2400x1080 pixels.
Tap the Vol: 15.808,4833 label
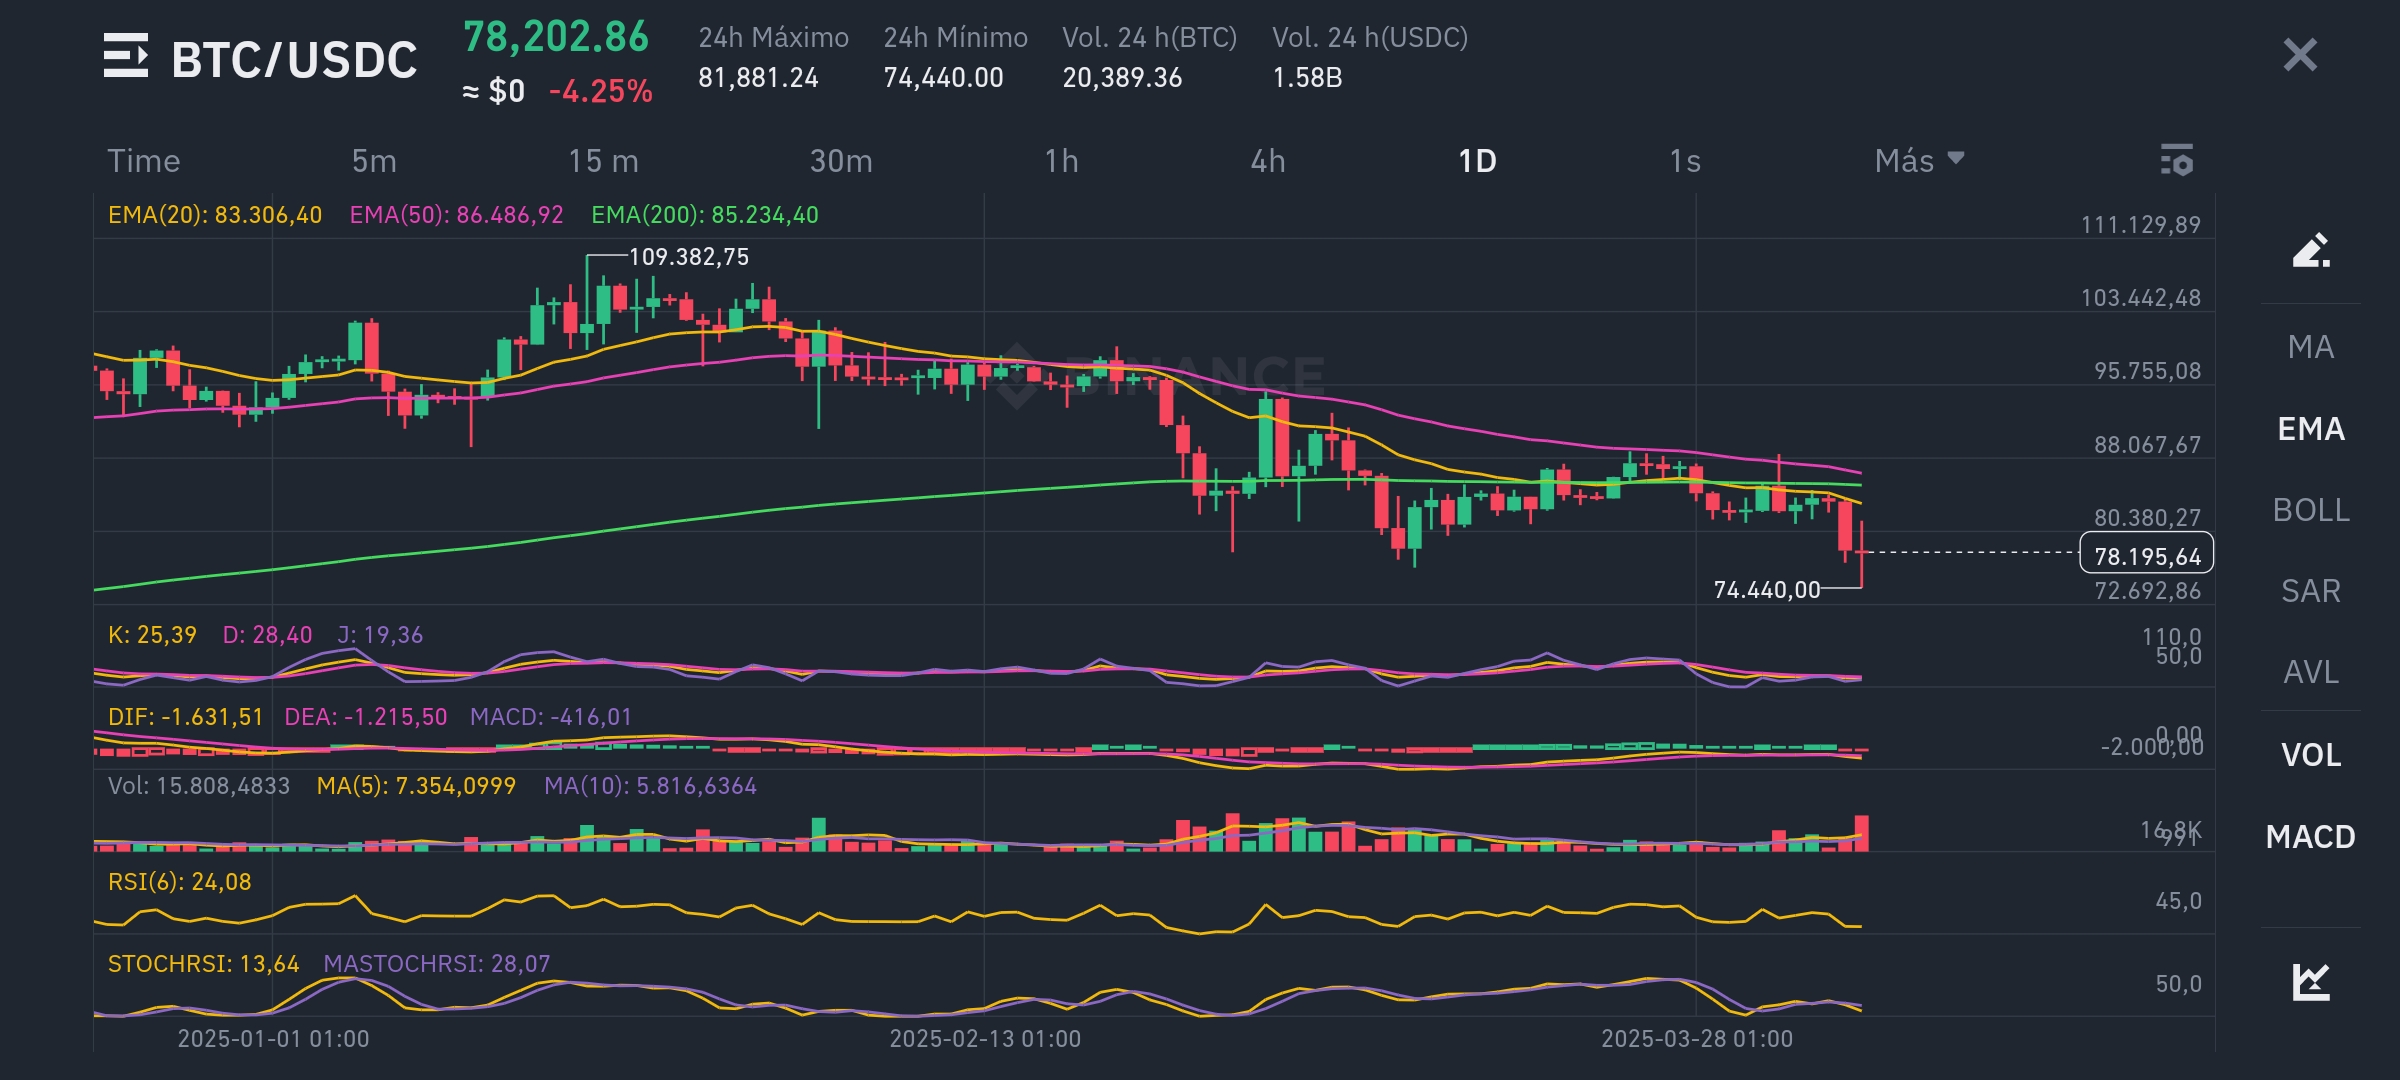[199, 786]
